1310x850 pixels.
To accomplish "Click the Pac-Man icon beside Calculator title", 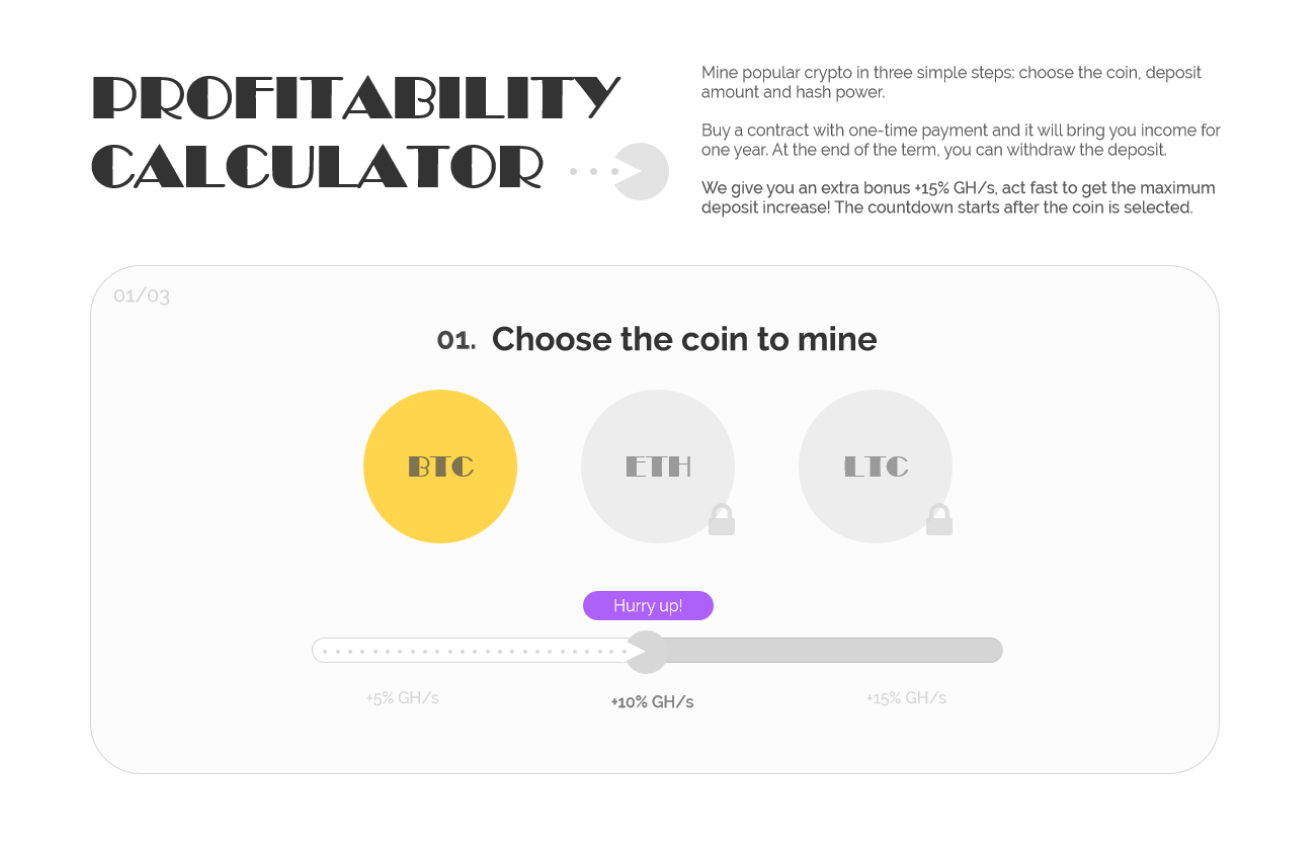I will click(x=640, y=172).
